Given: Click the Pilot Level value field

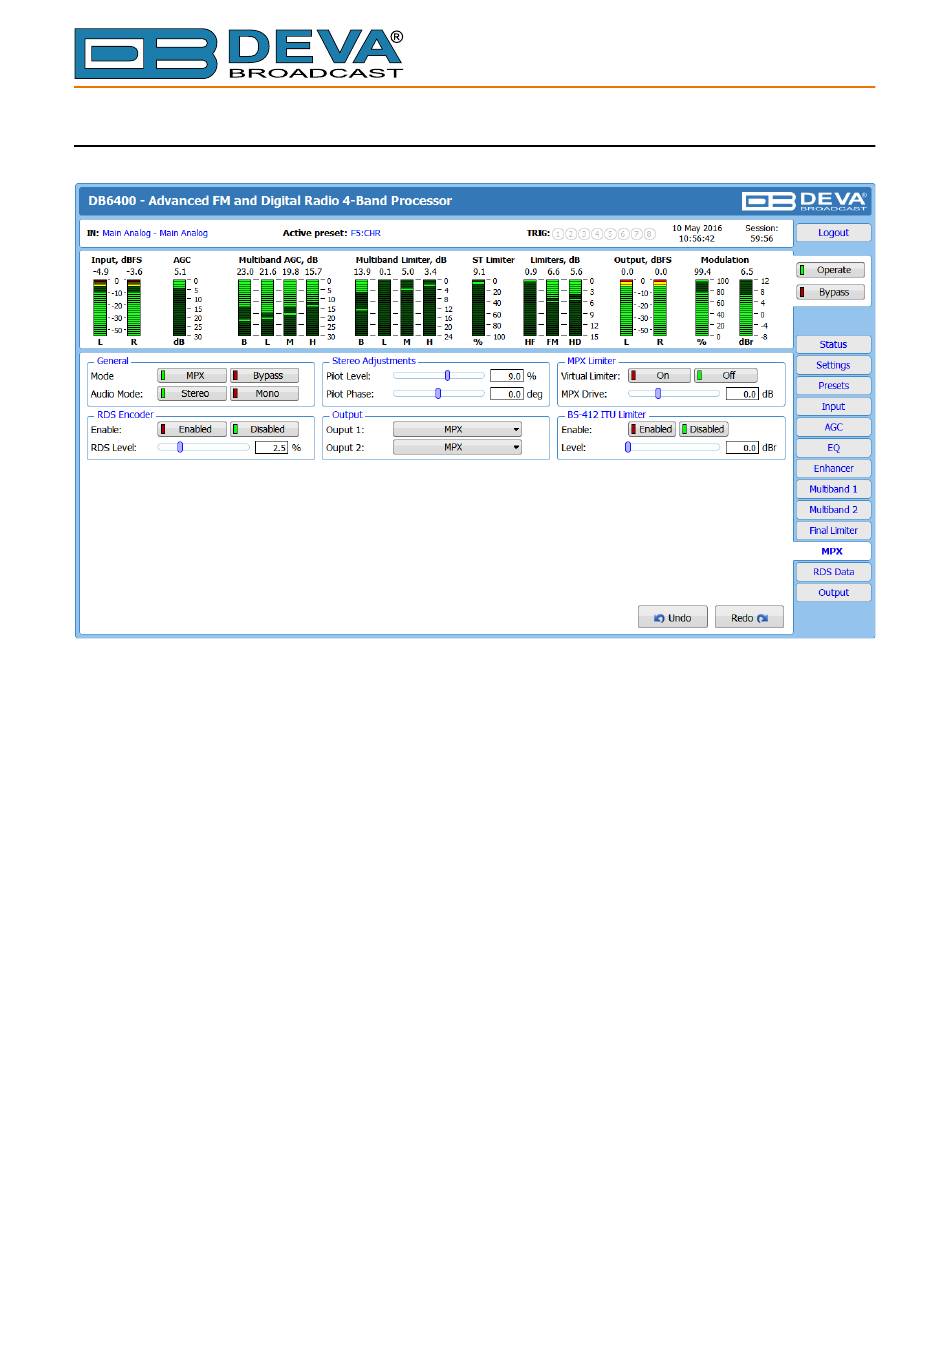Looking at the screenshot, I should pos(507,376).
